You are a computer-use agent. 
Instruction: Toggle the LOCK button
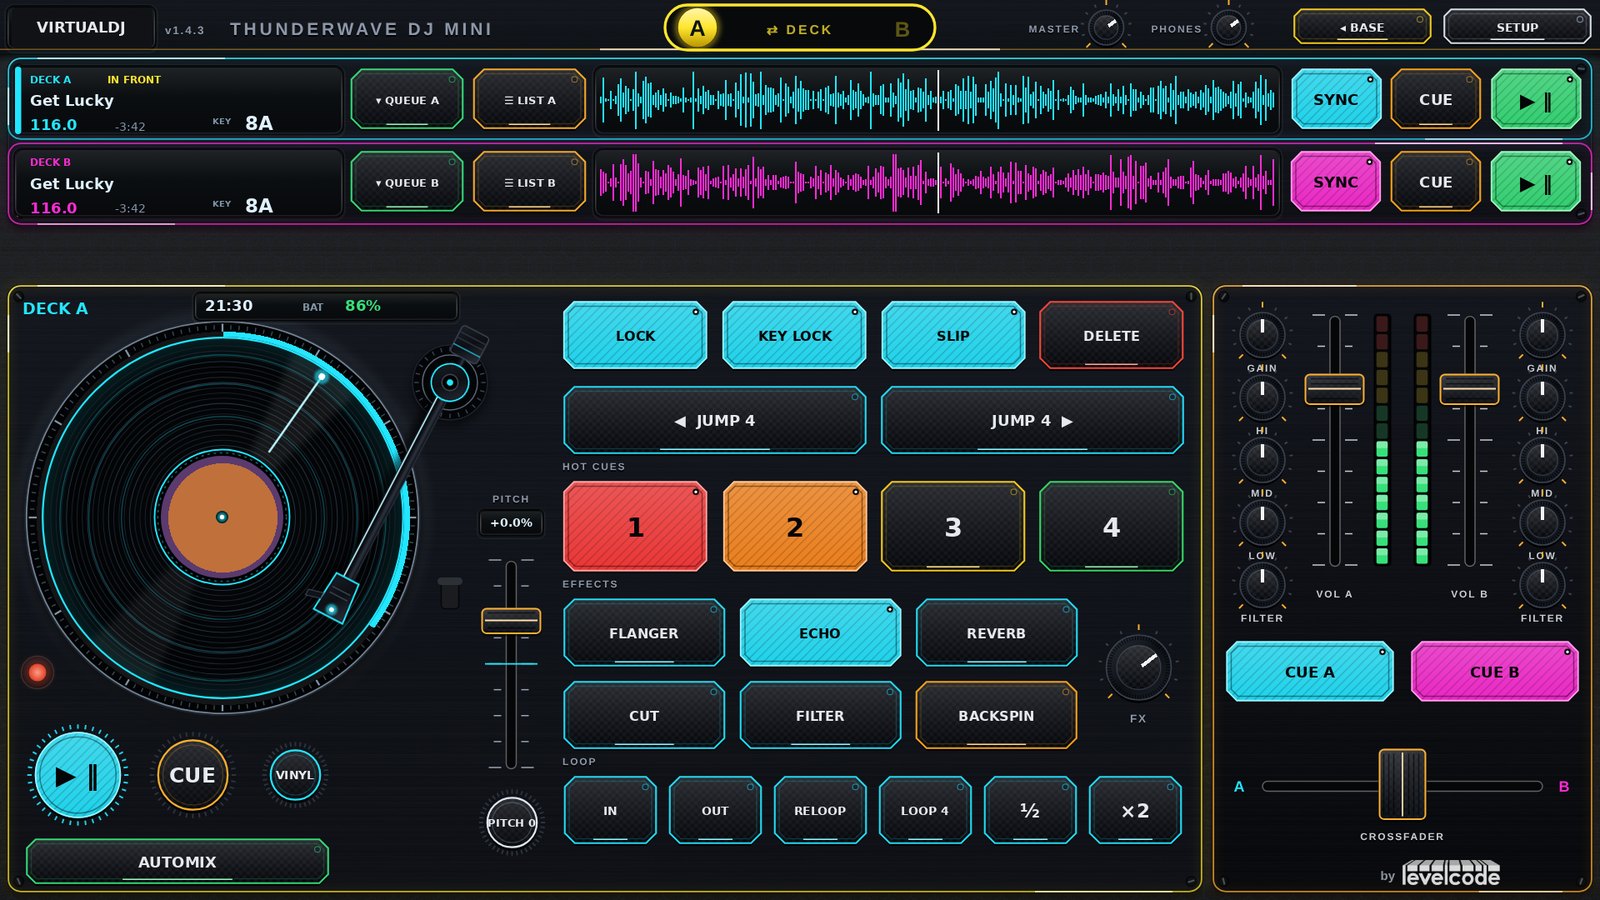coord(635,336)
